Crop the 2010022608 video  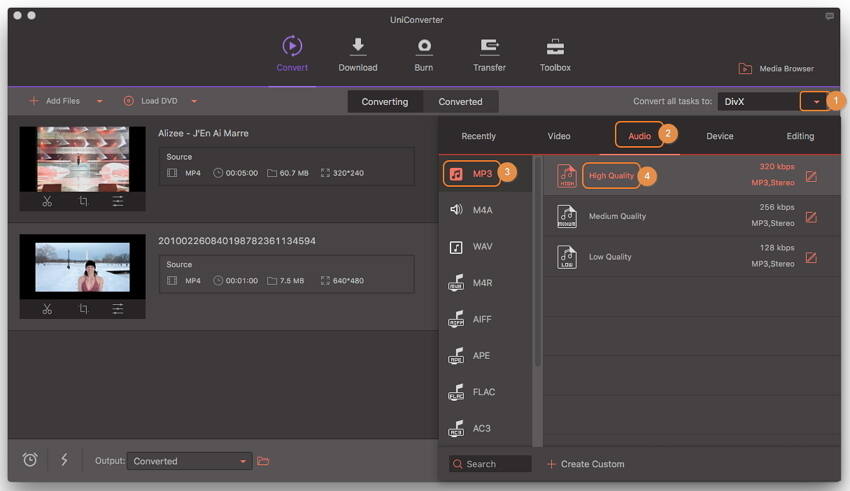coord(83,309)
